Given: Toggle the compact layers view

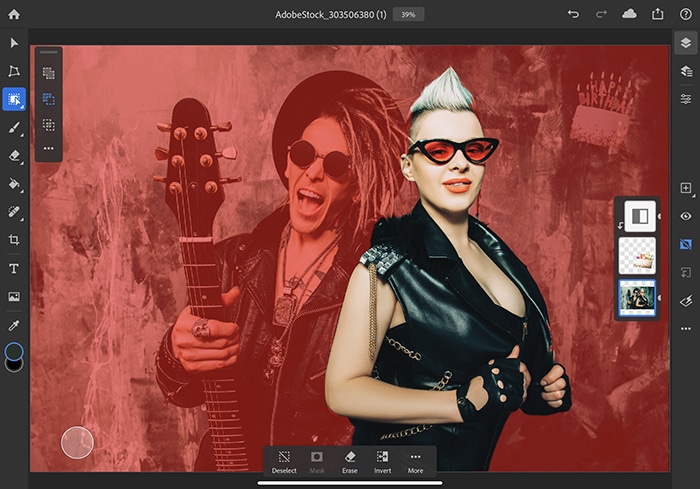Looking at the screenshot, I should click(x=686, y=43).
